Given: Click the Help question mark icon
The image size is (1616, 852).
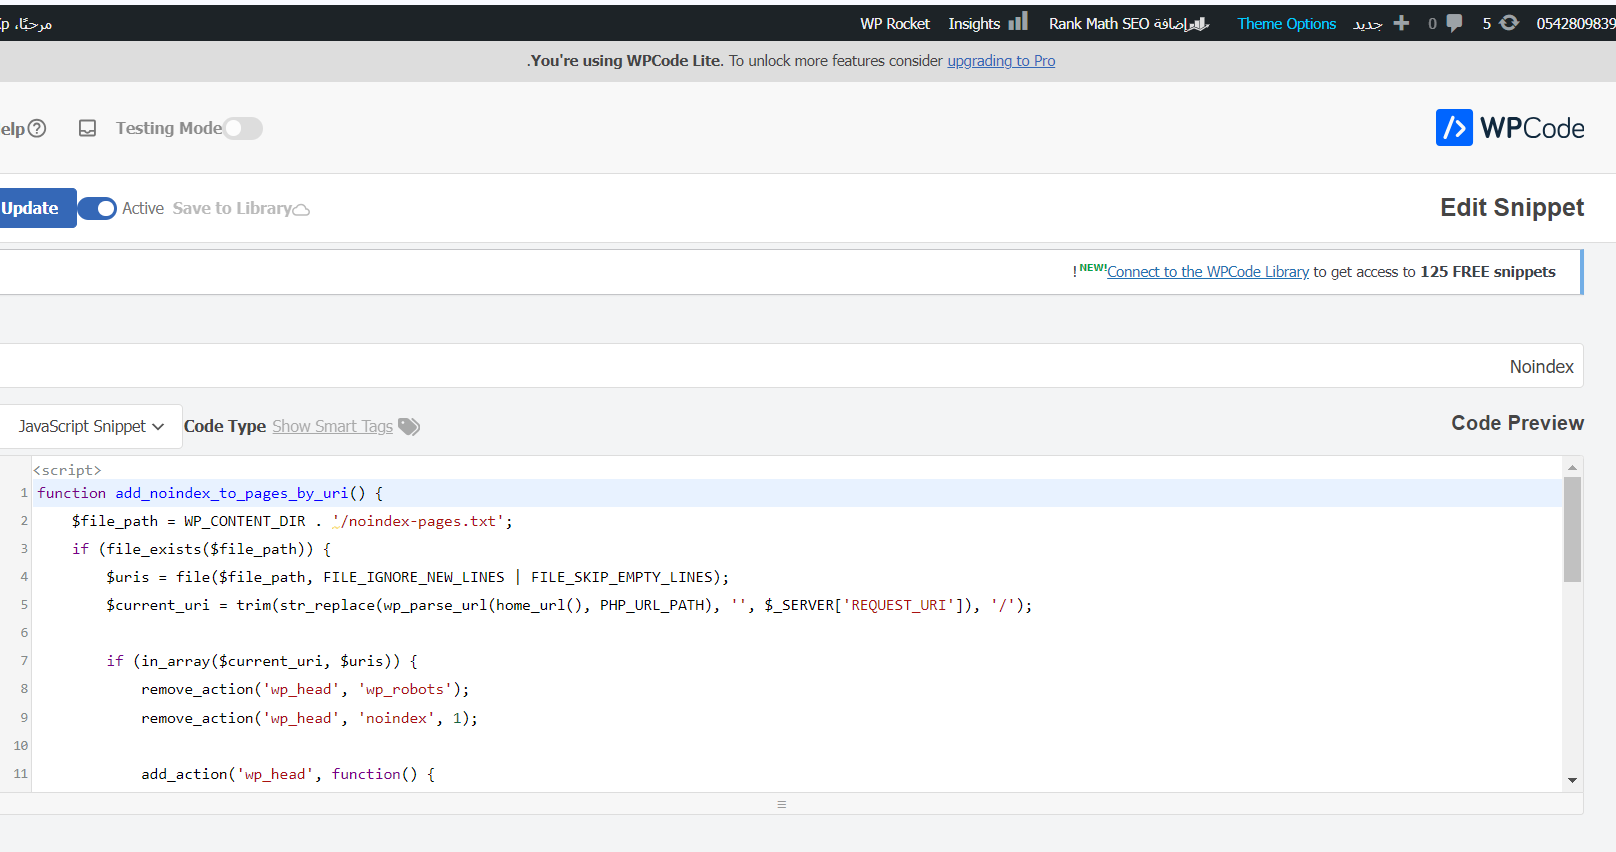Looking at the screenshot, I should (37, 128).
